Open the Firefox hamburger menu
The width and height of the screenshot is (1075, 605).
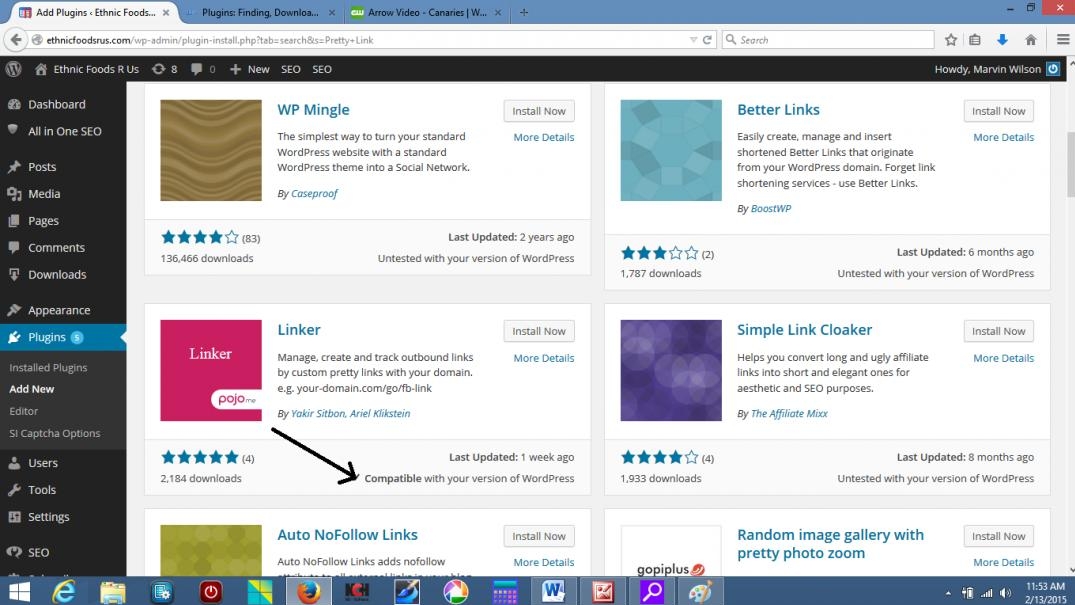[x=1063, y=40]
